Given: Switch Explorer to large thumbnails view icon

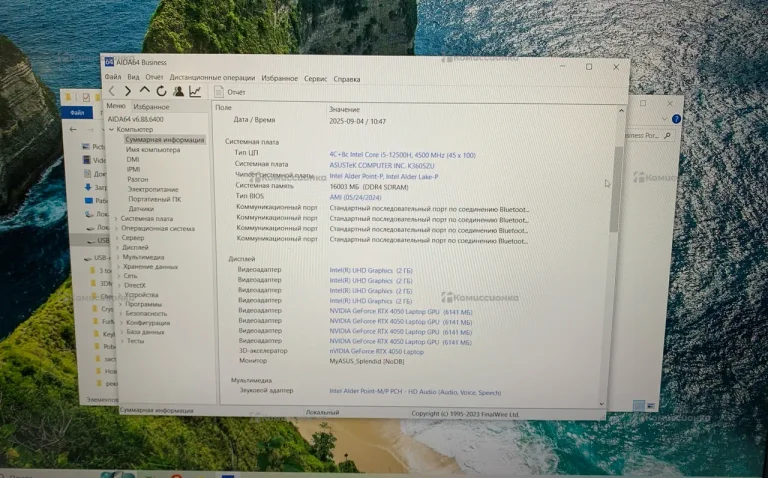Looking at the screenshot, I should coord(650,406).
